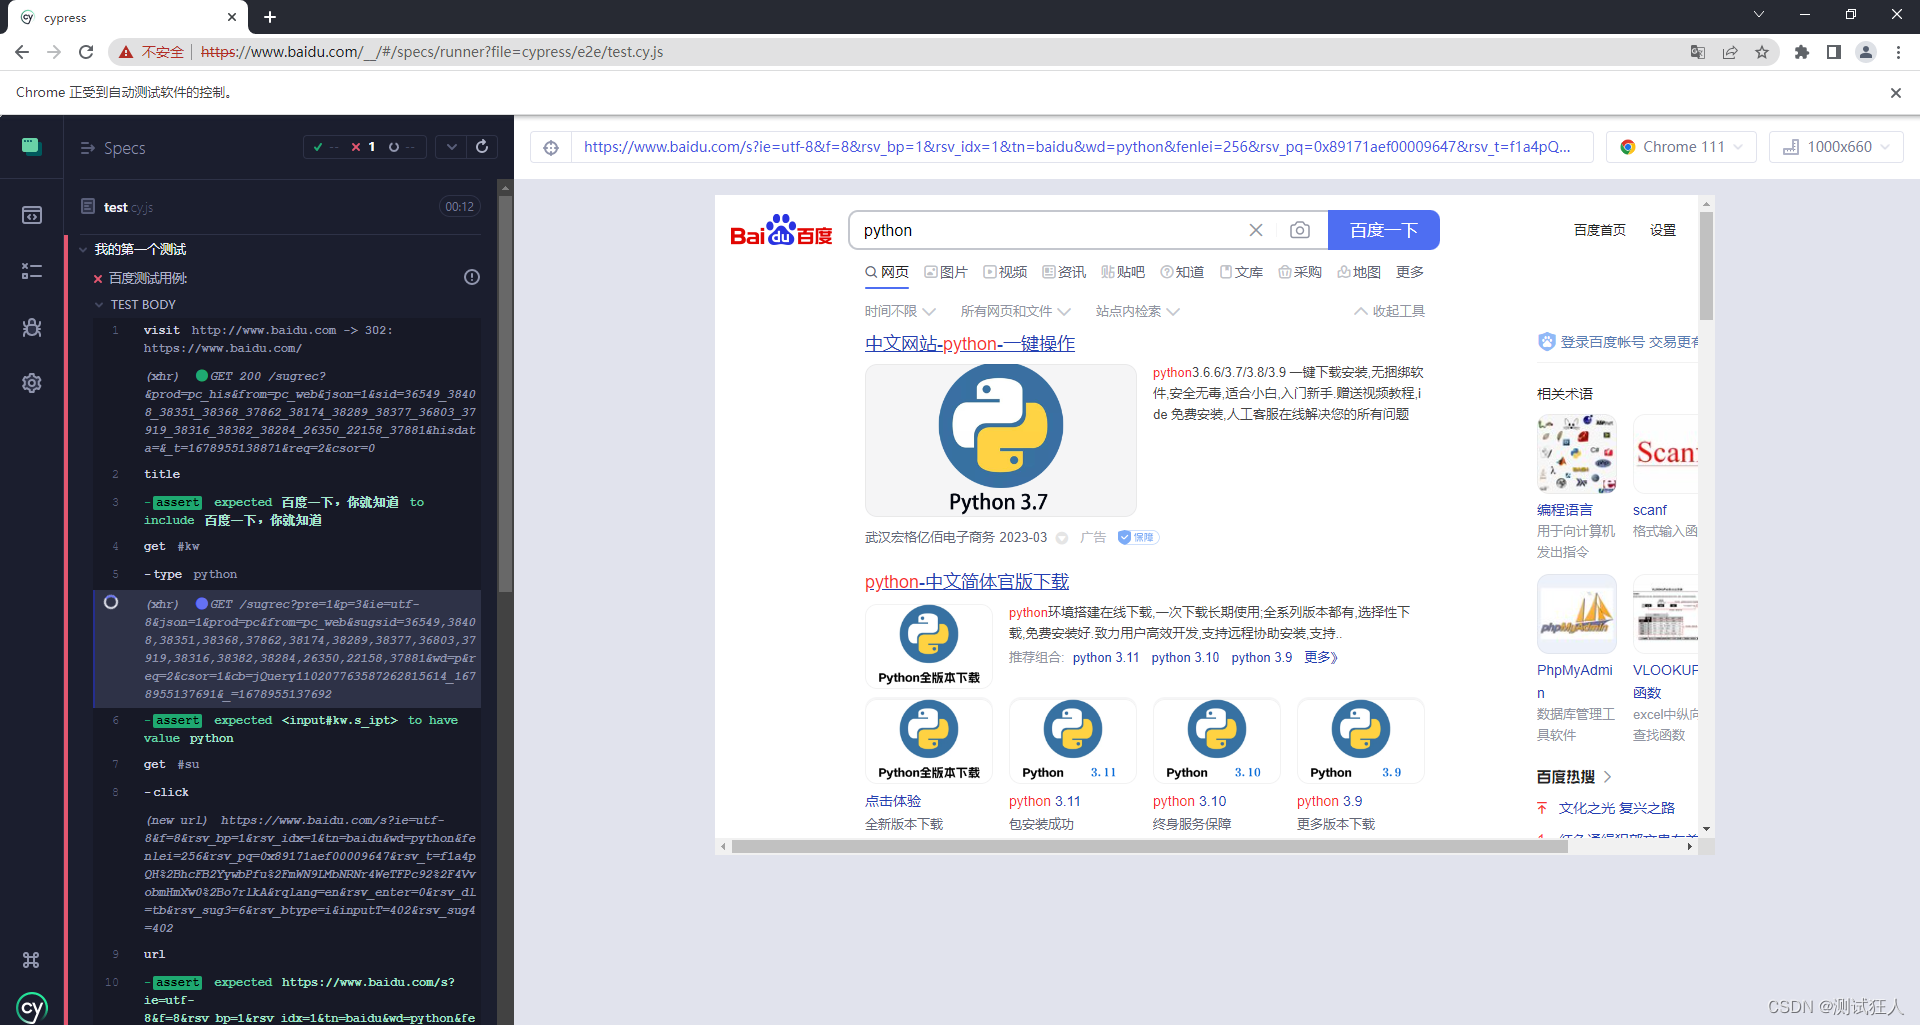Click the 百度一下 search button

click(x=1384, y=230)
